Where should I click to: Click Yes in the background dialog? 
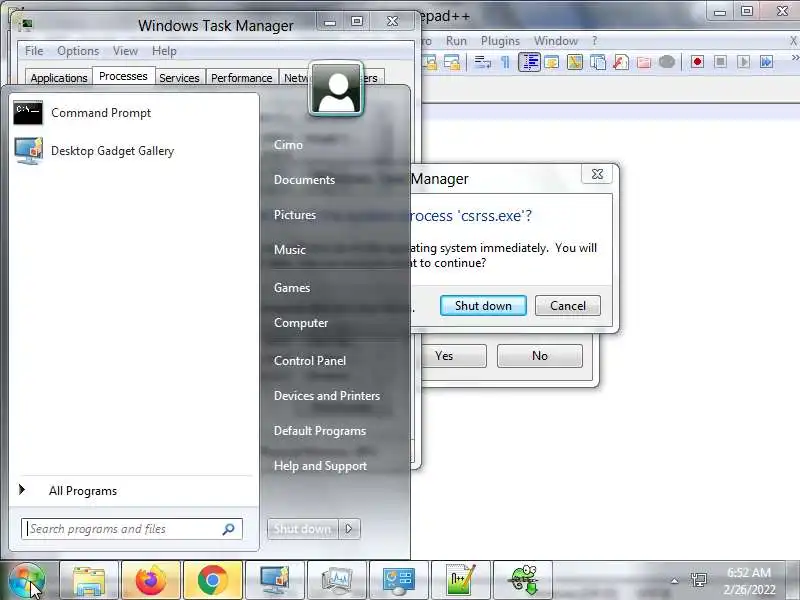(x=454, y=356)
